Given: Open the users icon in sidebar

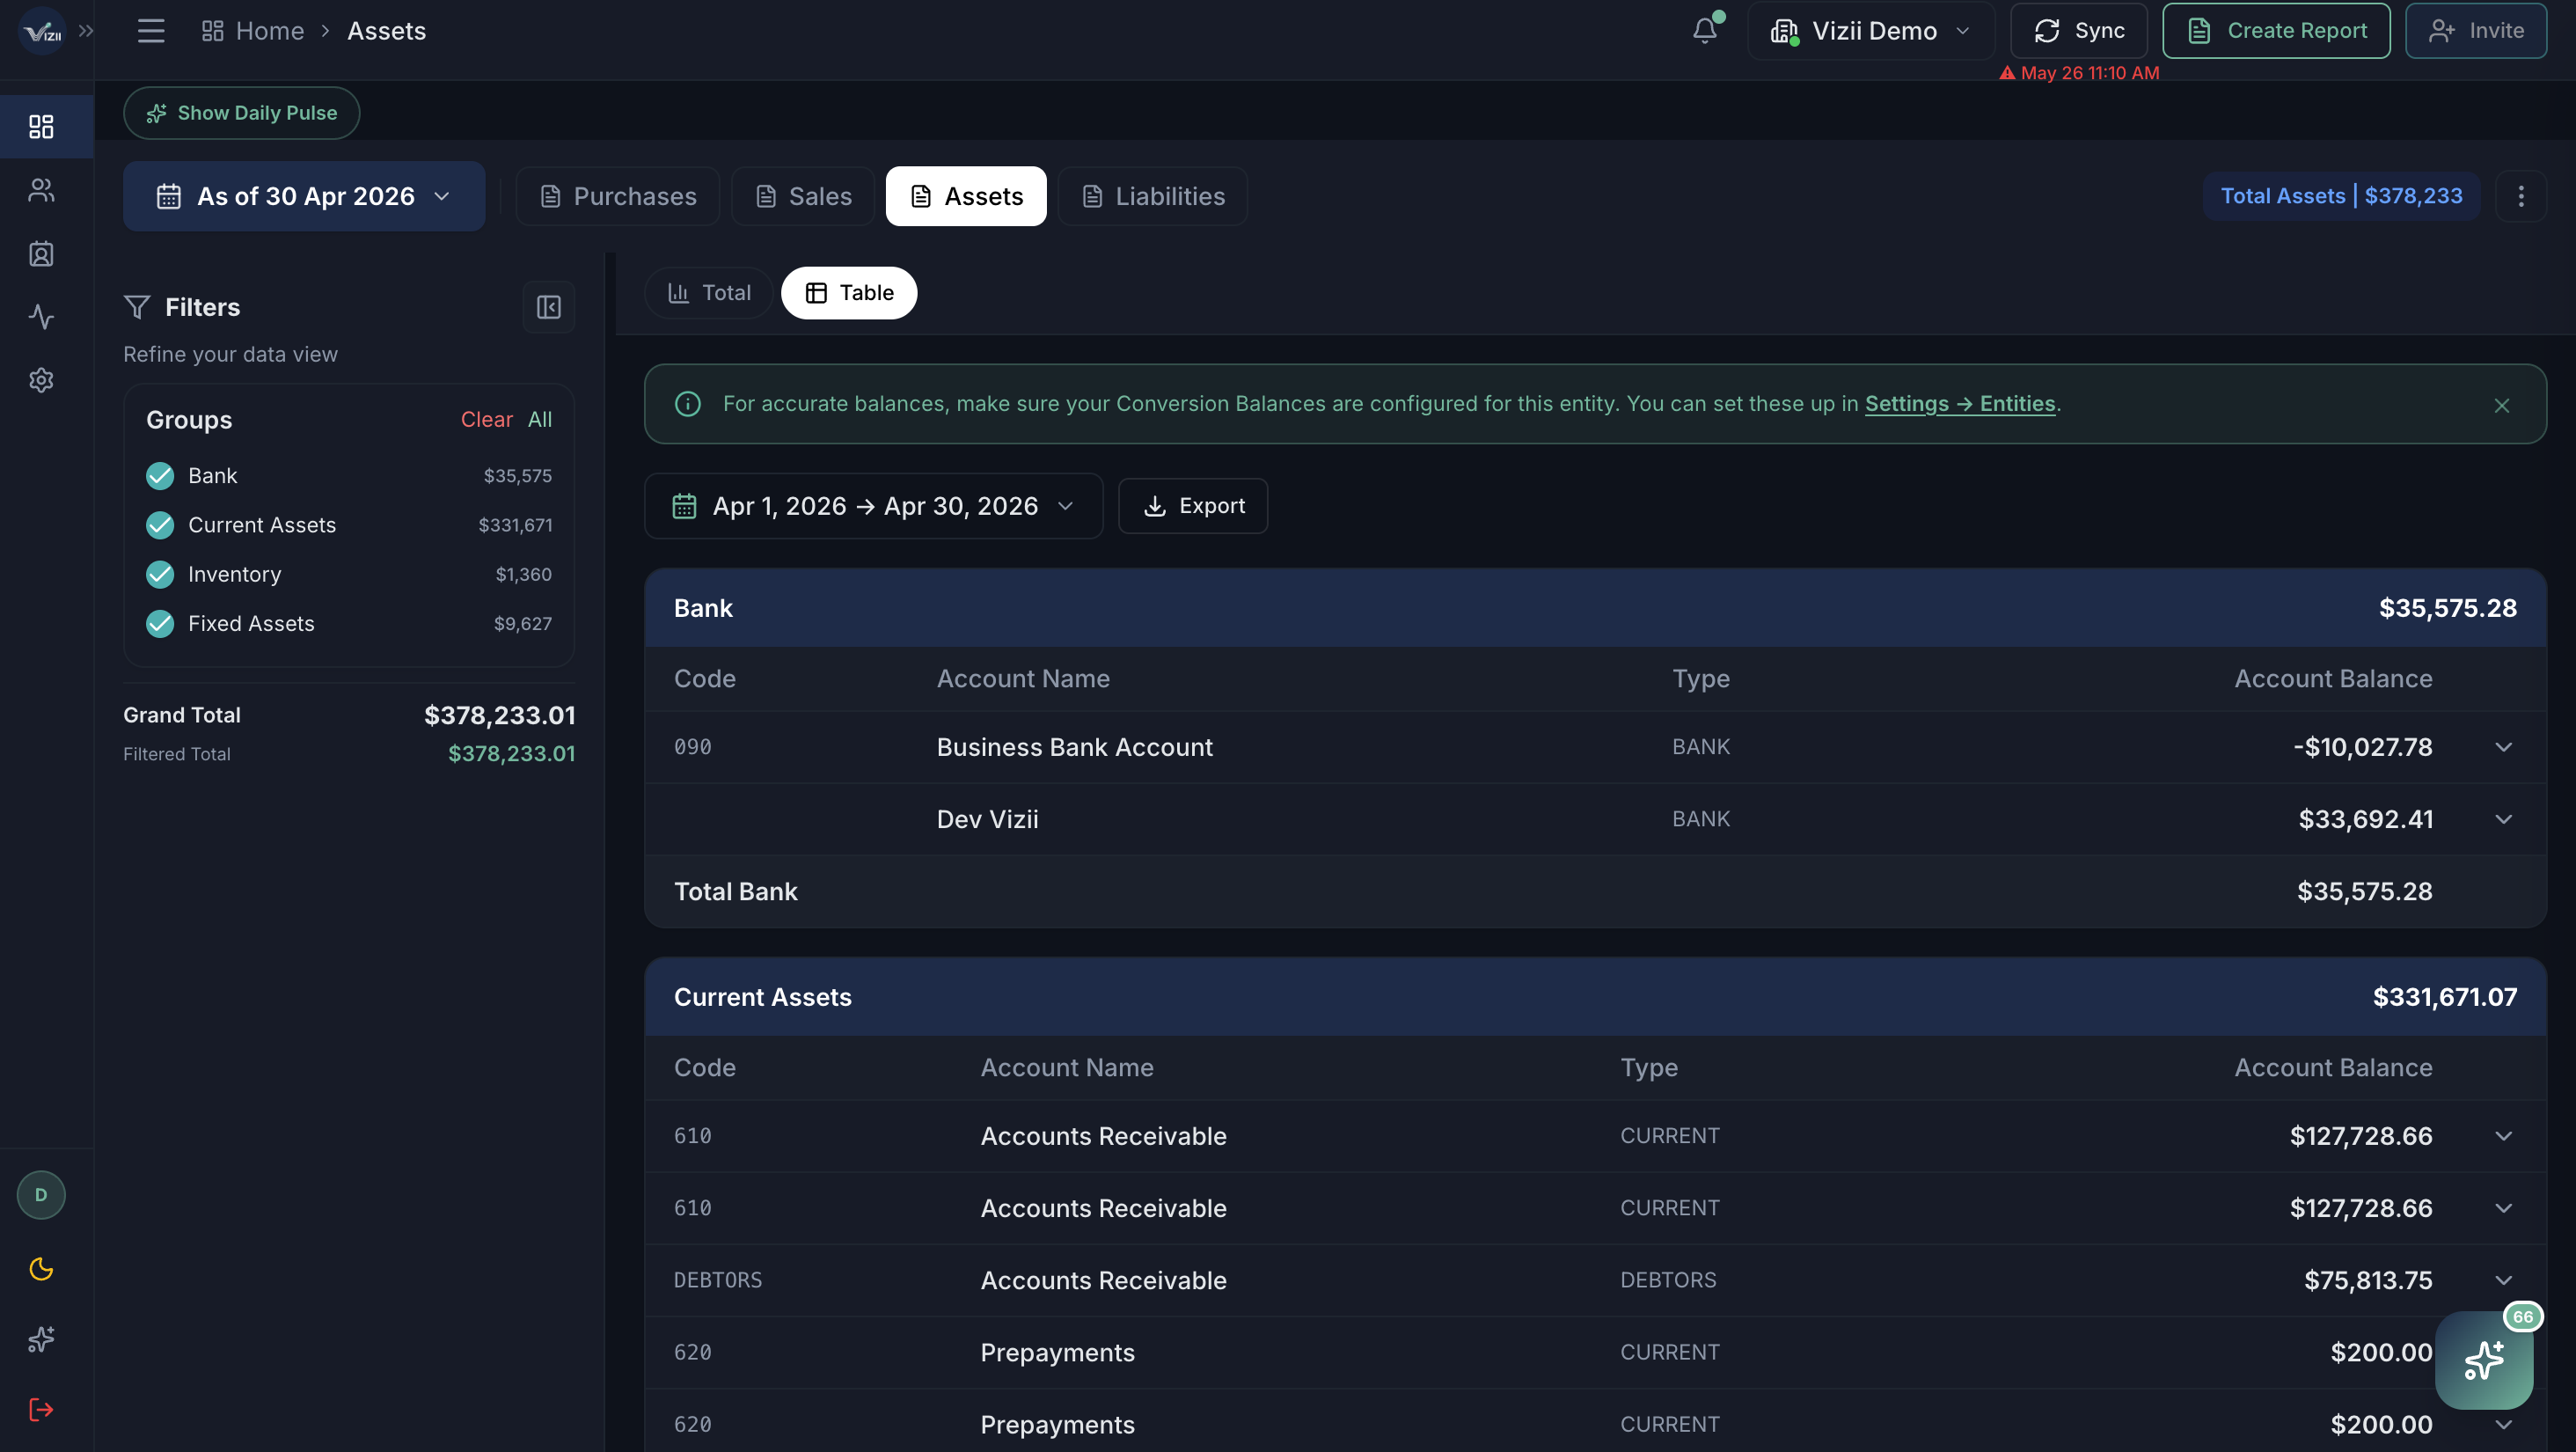Looking at the screenshot, I should tap(41, 190).
